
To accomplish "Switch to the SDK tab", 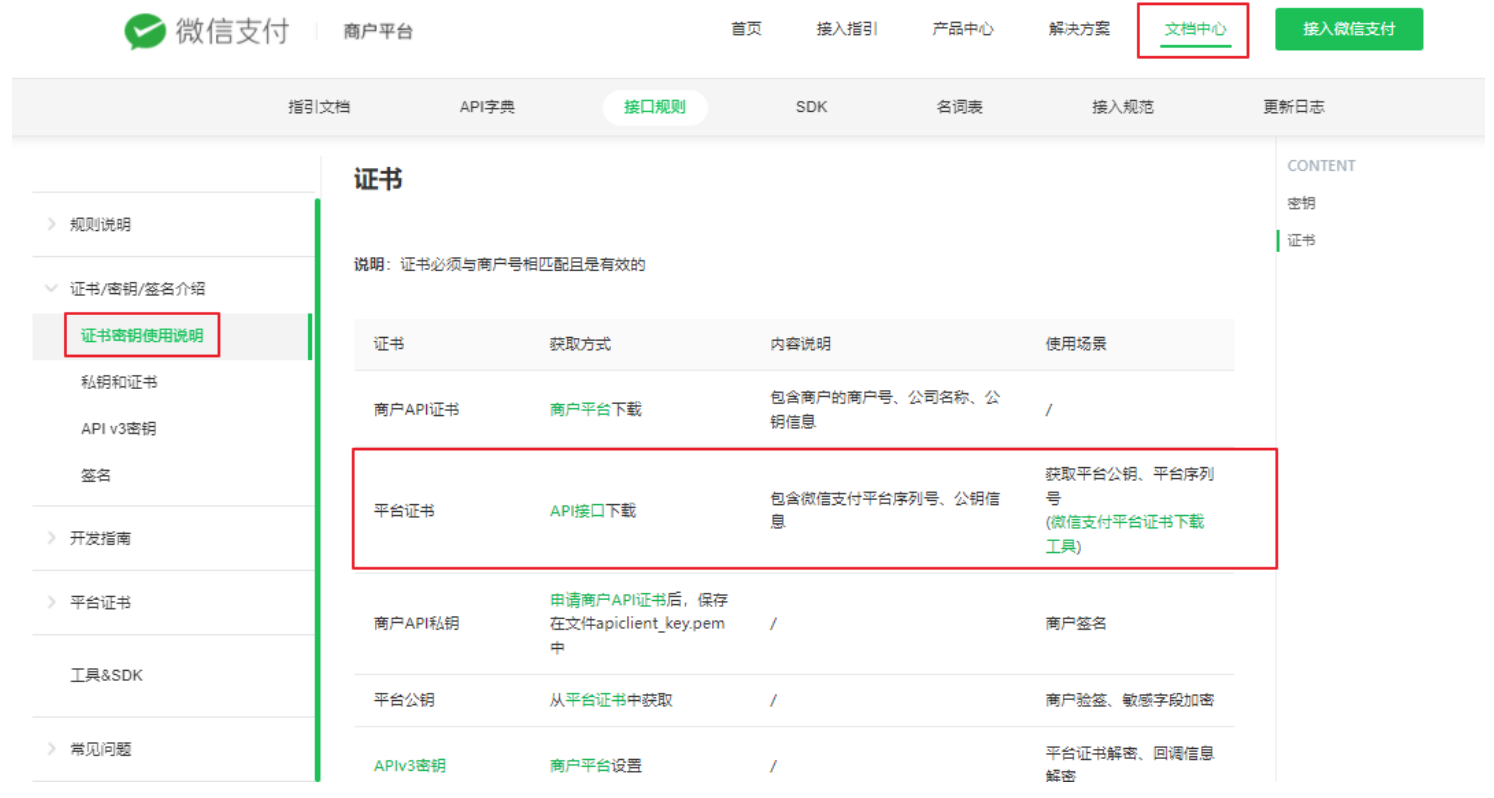I will [811, 107].
